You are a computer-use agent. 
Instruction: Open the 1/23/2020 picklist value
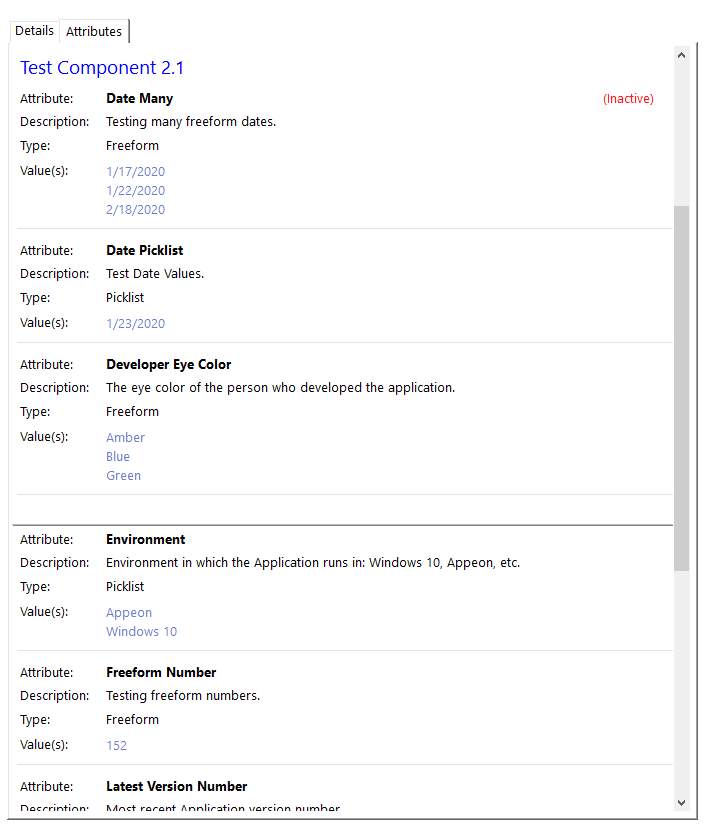[x=135, y=324]
